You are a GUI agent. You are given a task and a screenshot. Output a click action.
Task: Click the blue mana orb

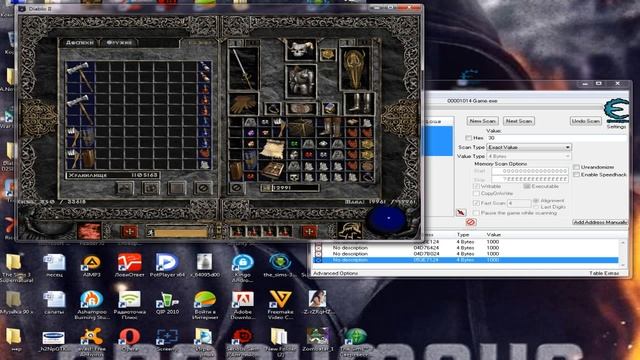(x=388, y=218)
